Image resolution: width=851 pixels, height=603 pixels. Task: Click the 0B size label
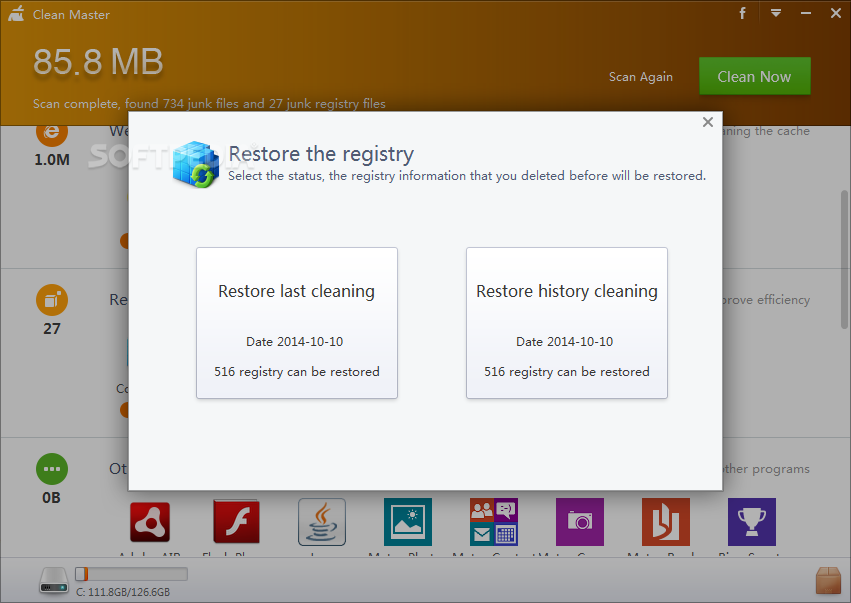point(52,498)
